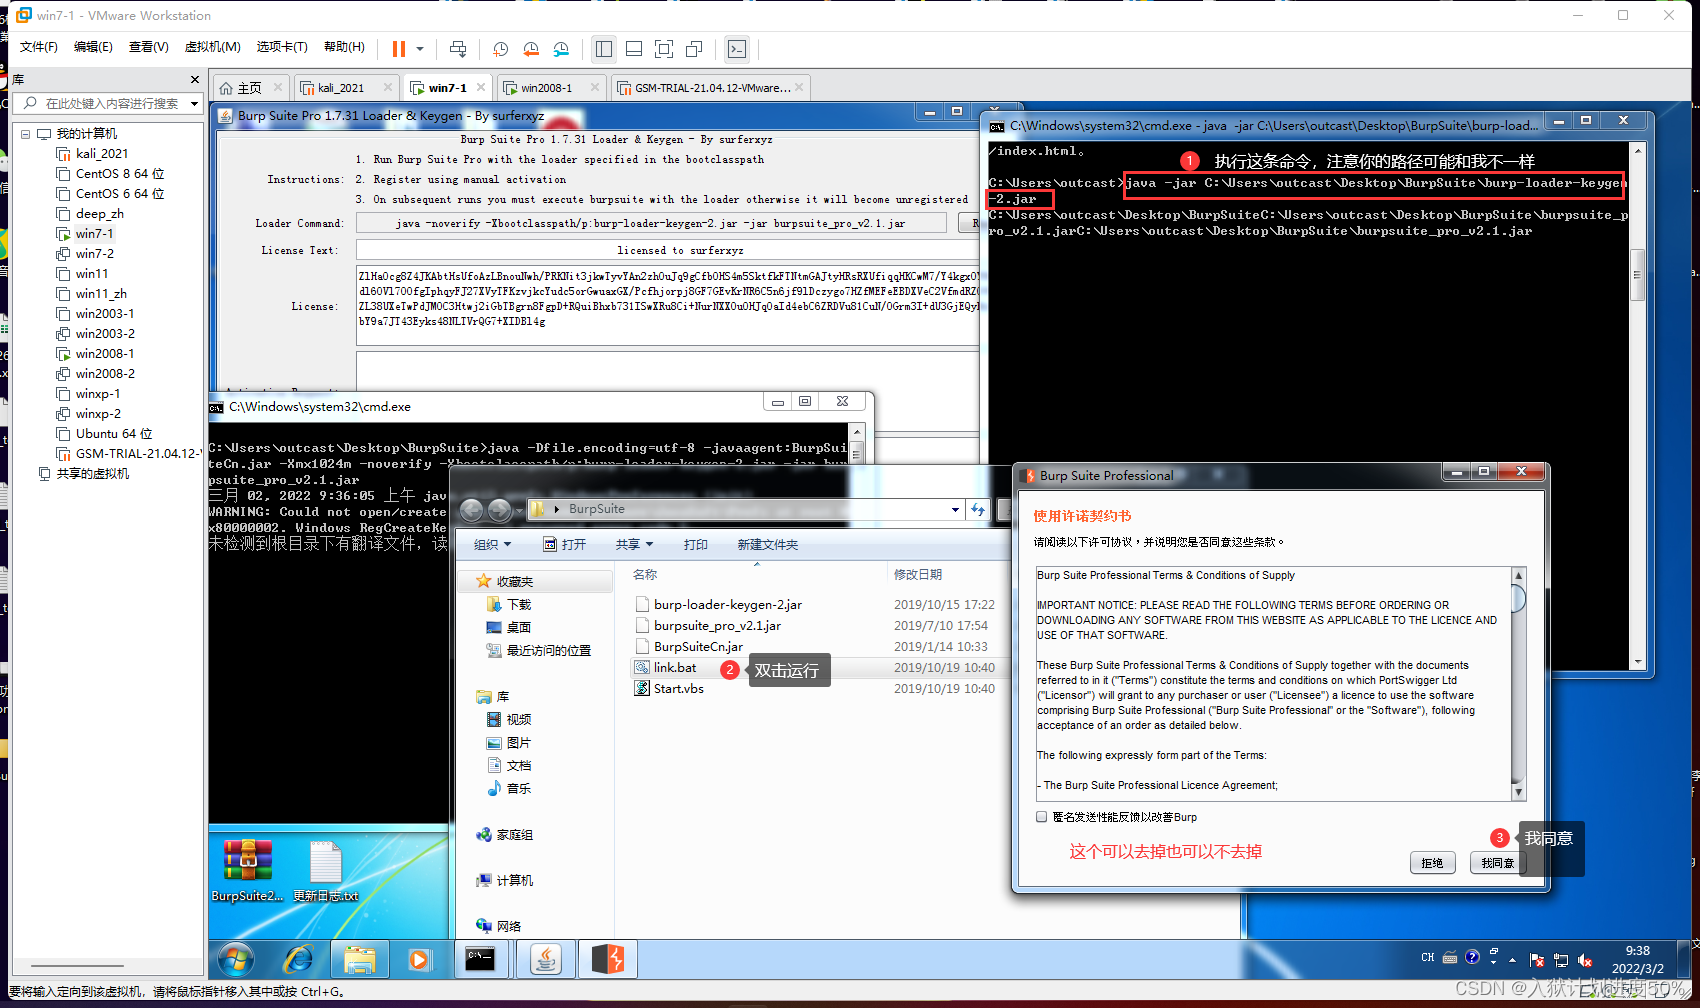Screen dimensions: 1700x1008
Task: Open the 编辑(E) menu
Action: (93, 47)
